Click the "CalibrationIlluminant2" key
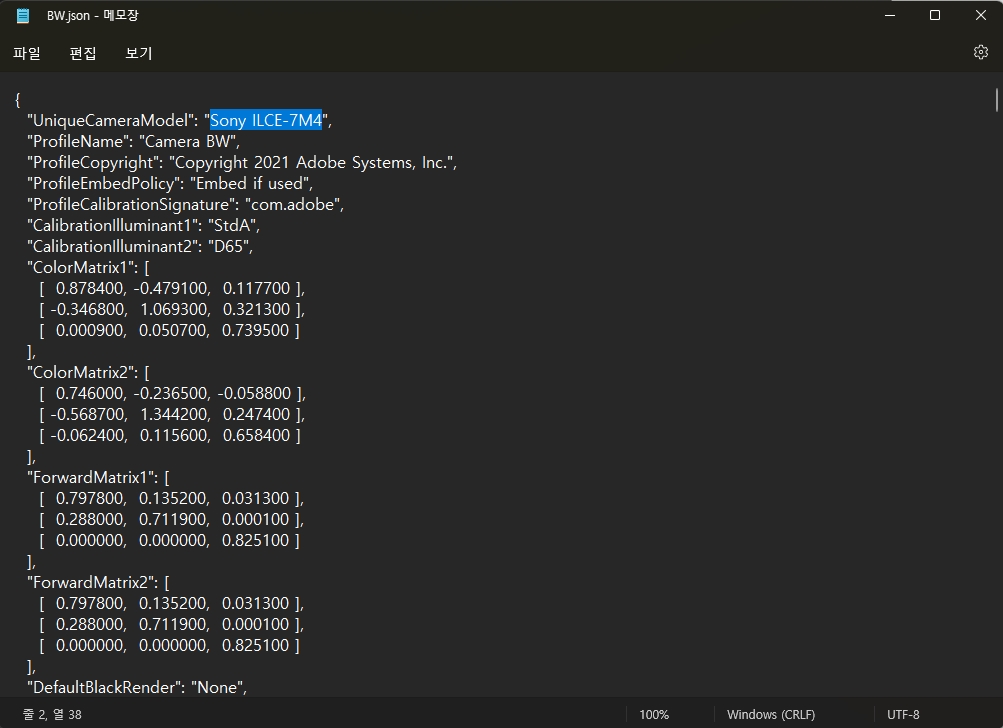The image size is (1003, 728). click(x=112, y=247)
